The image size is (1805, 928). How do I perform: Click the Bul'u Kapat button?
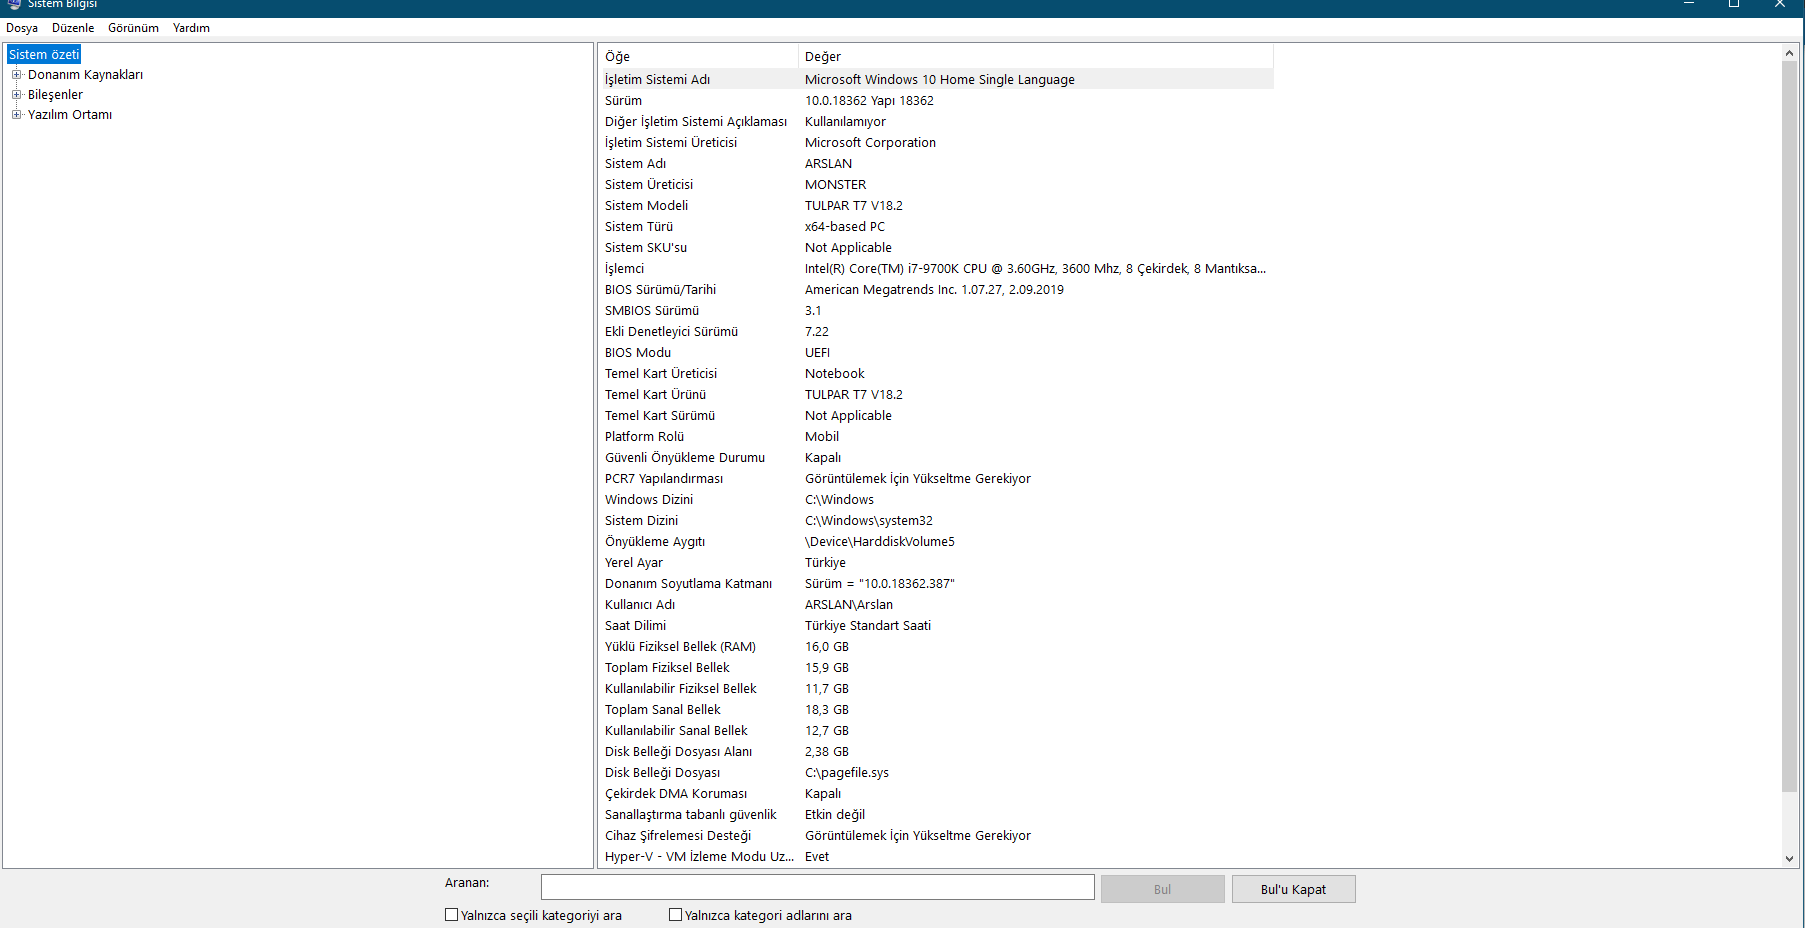tap(1293, 889)
